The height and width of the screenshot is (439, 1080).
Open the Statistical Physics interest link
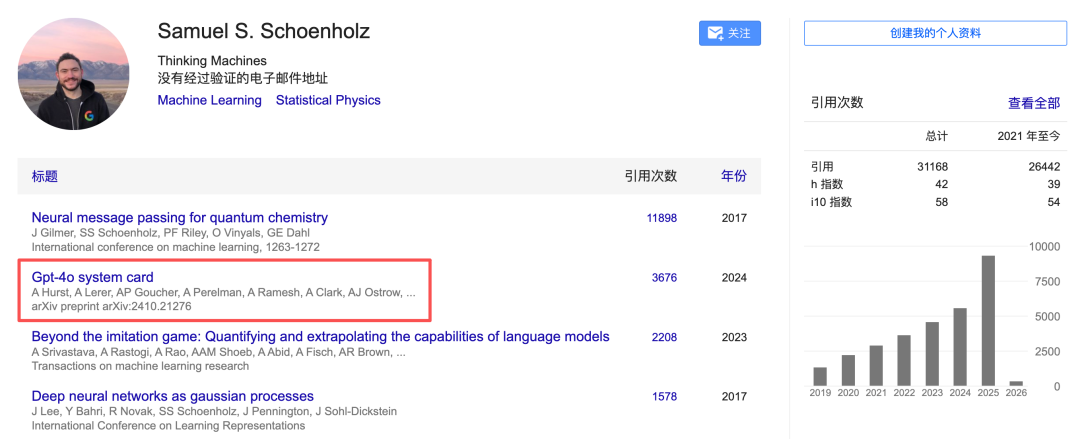328,100
